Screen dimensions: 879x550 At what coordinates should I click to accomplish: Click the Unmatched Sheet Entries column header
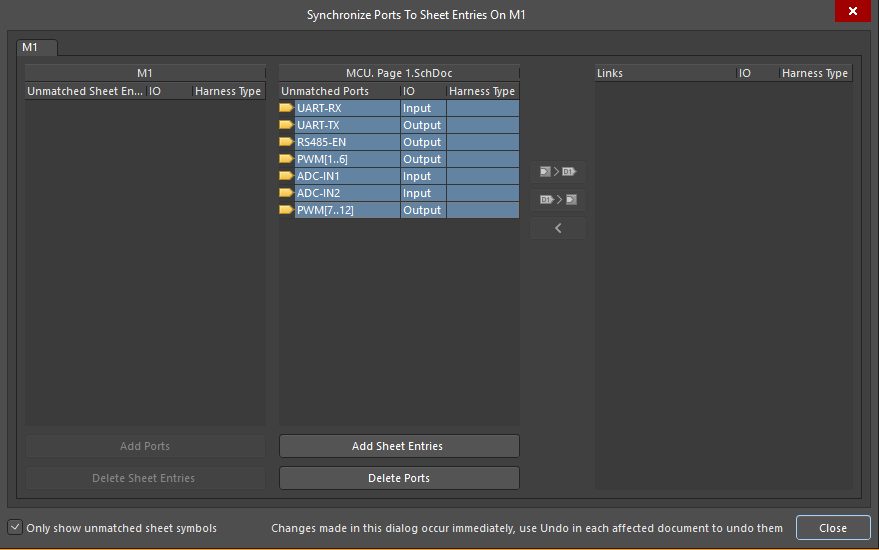tap(85, 91)
